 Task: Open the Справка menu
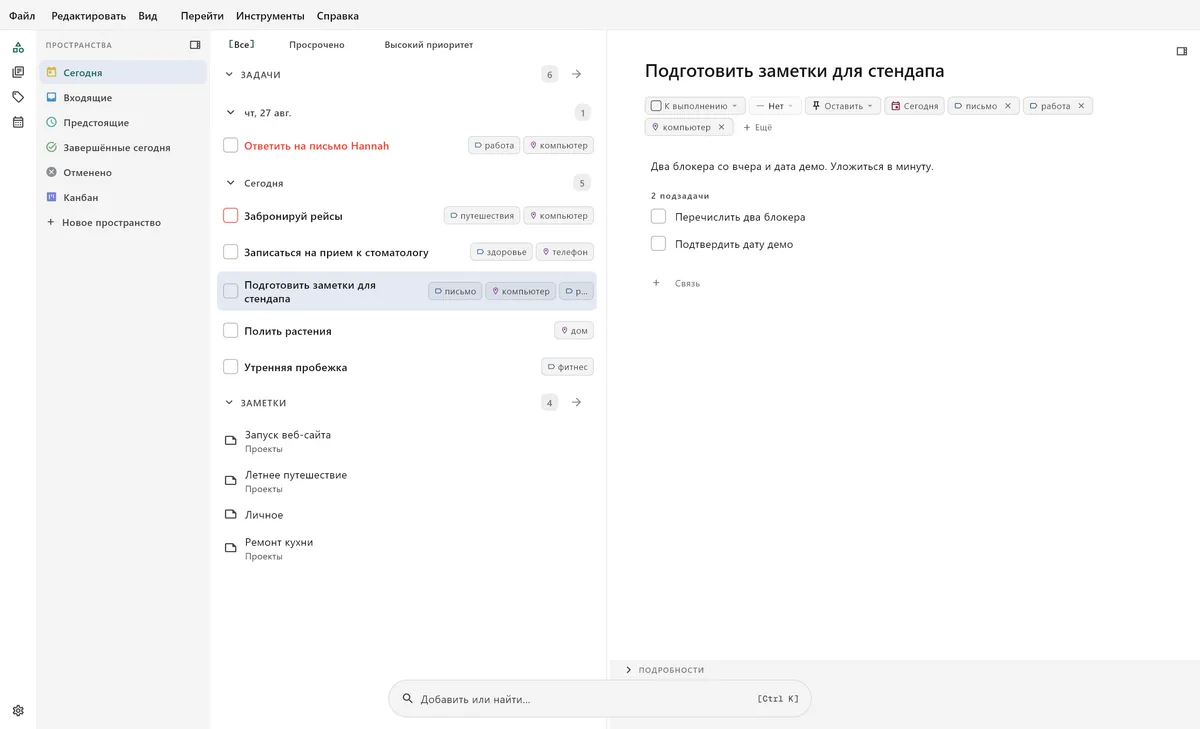(338, 16)
